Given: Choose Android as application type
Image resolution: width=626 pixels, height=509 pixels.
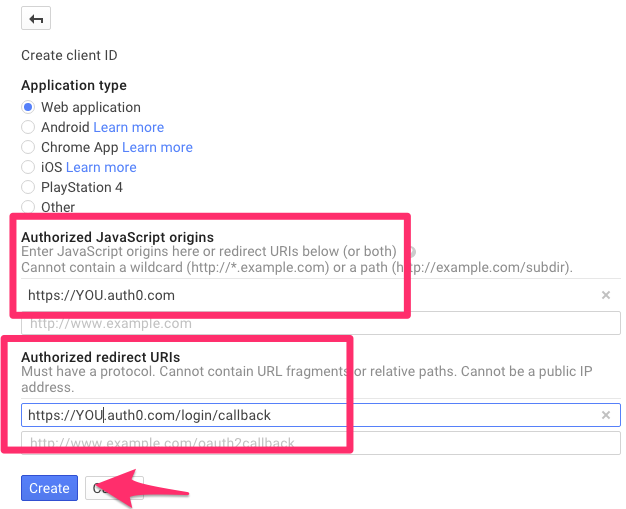Looking at the screenshot, I should click(x=29, y=127).
